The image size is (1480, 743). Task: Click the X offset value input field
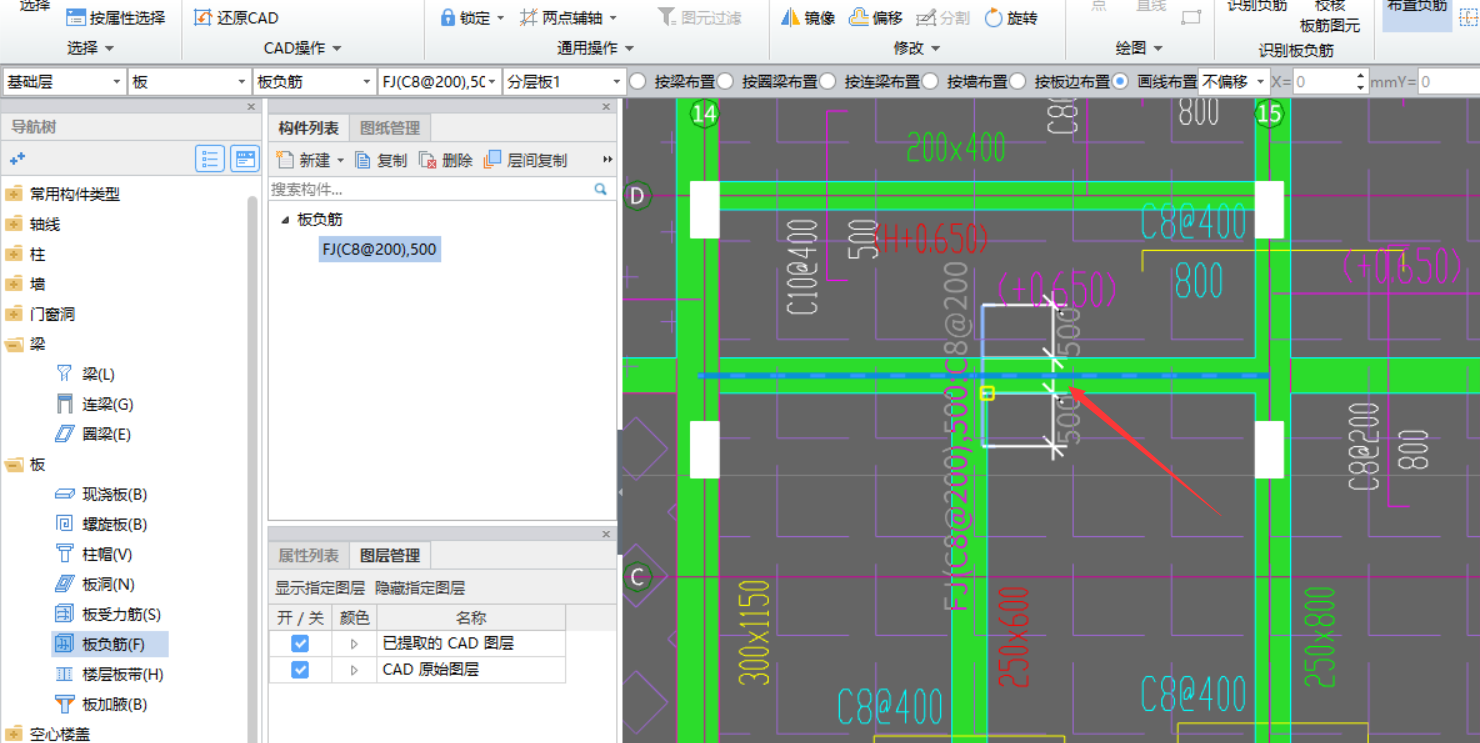tap(1323, 82)
